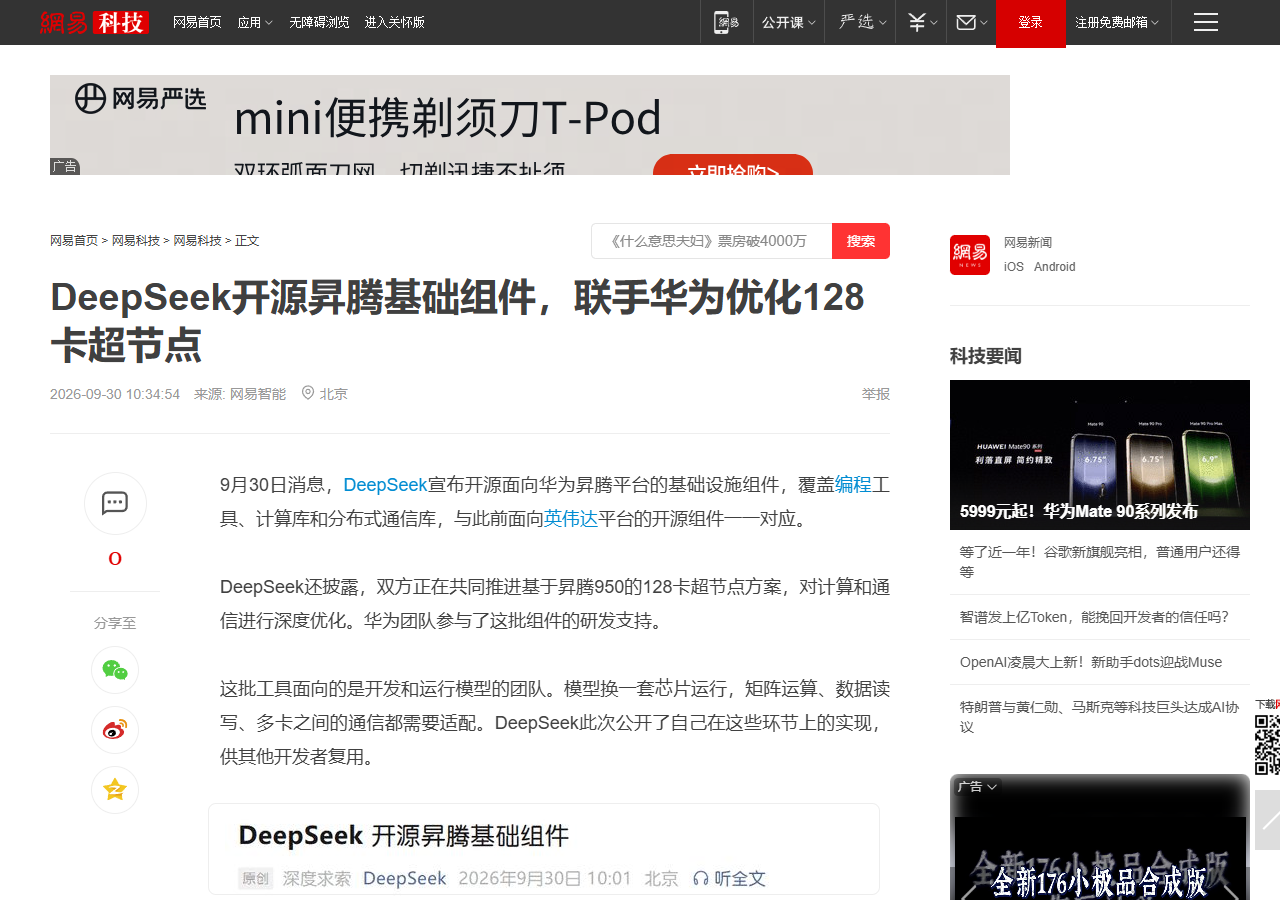
Task: Open the 严选 dropdown in header
Action: [x=861, y=22]
